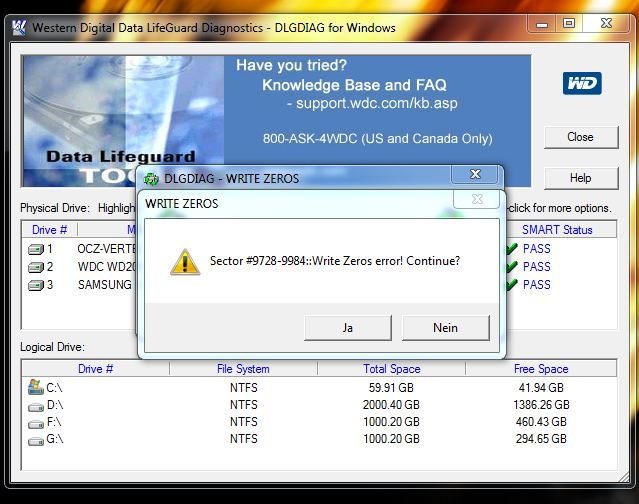Select physical drive 1 disk icon
The width and height of the screenshot is (639, 504).
point(36,249)
